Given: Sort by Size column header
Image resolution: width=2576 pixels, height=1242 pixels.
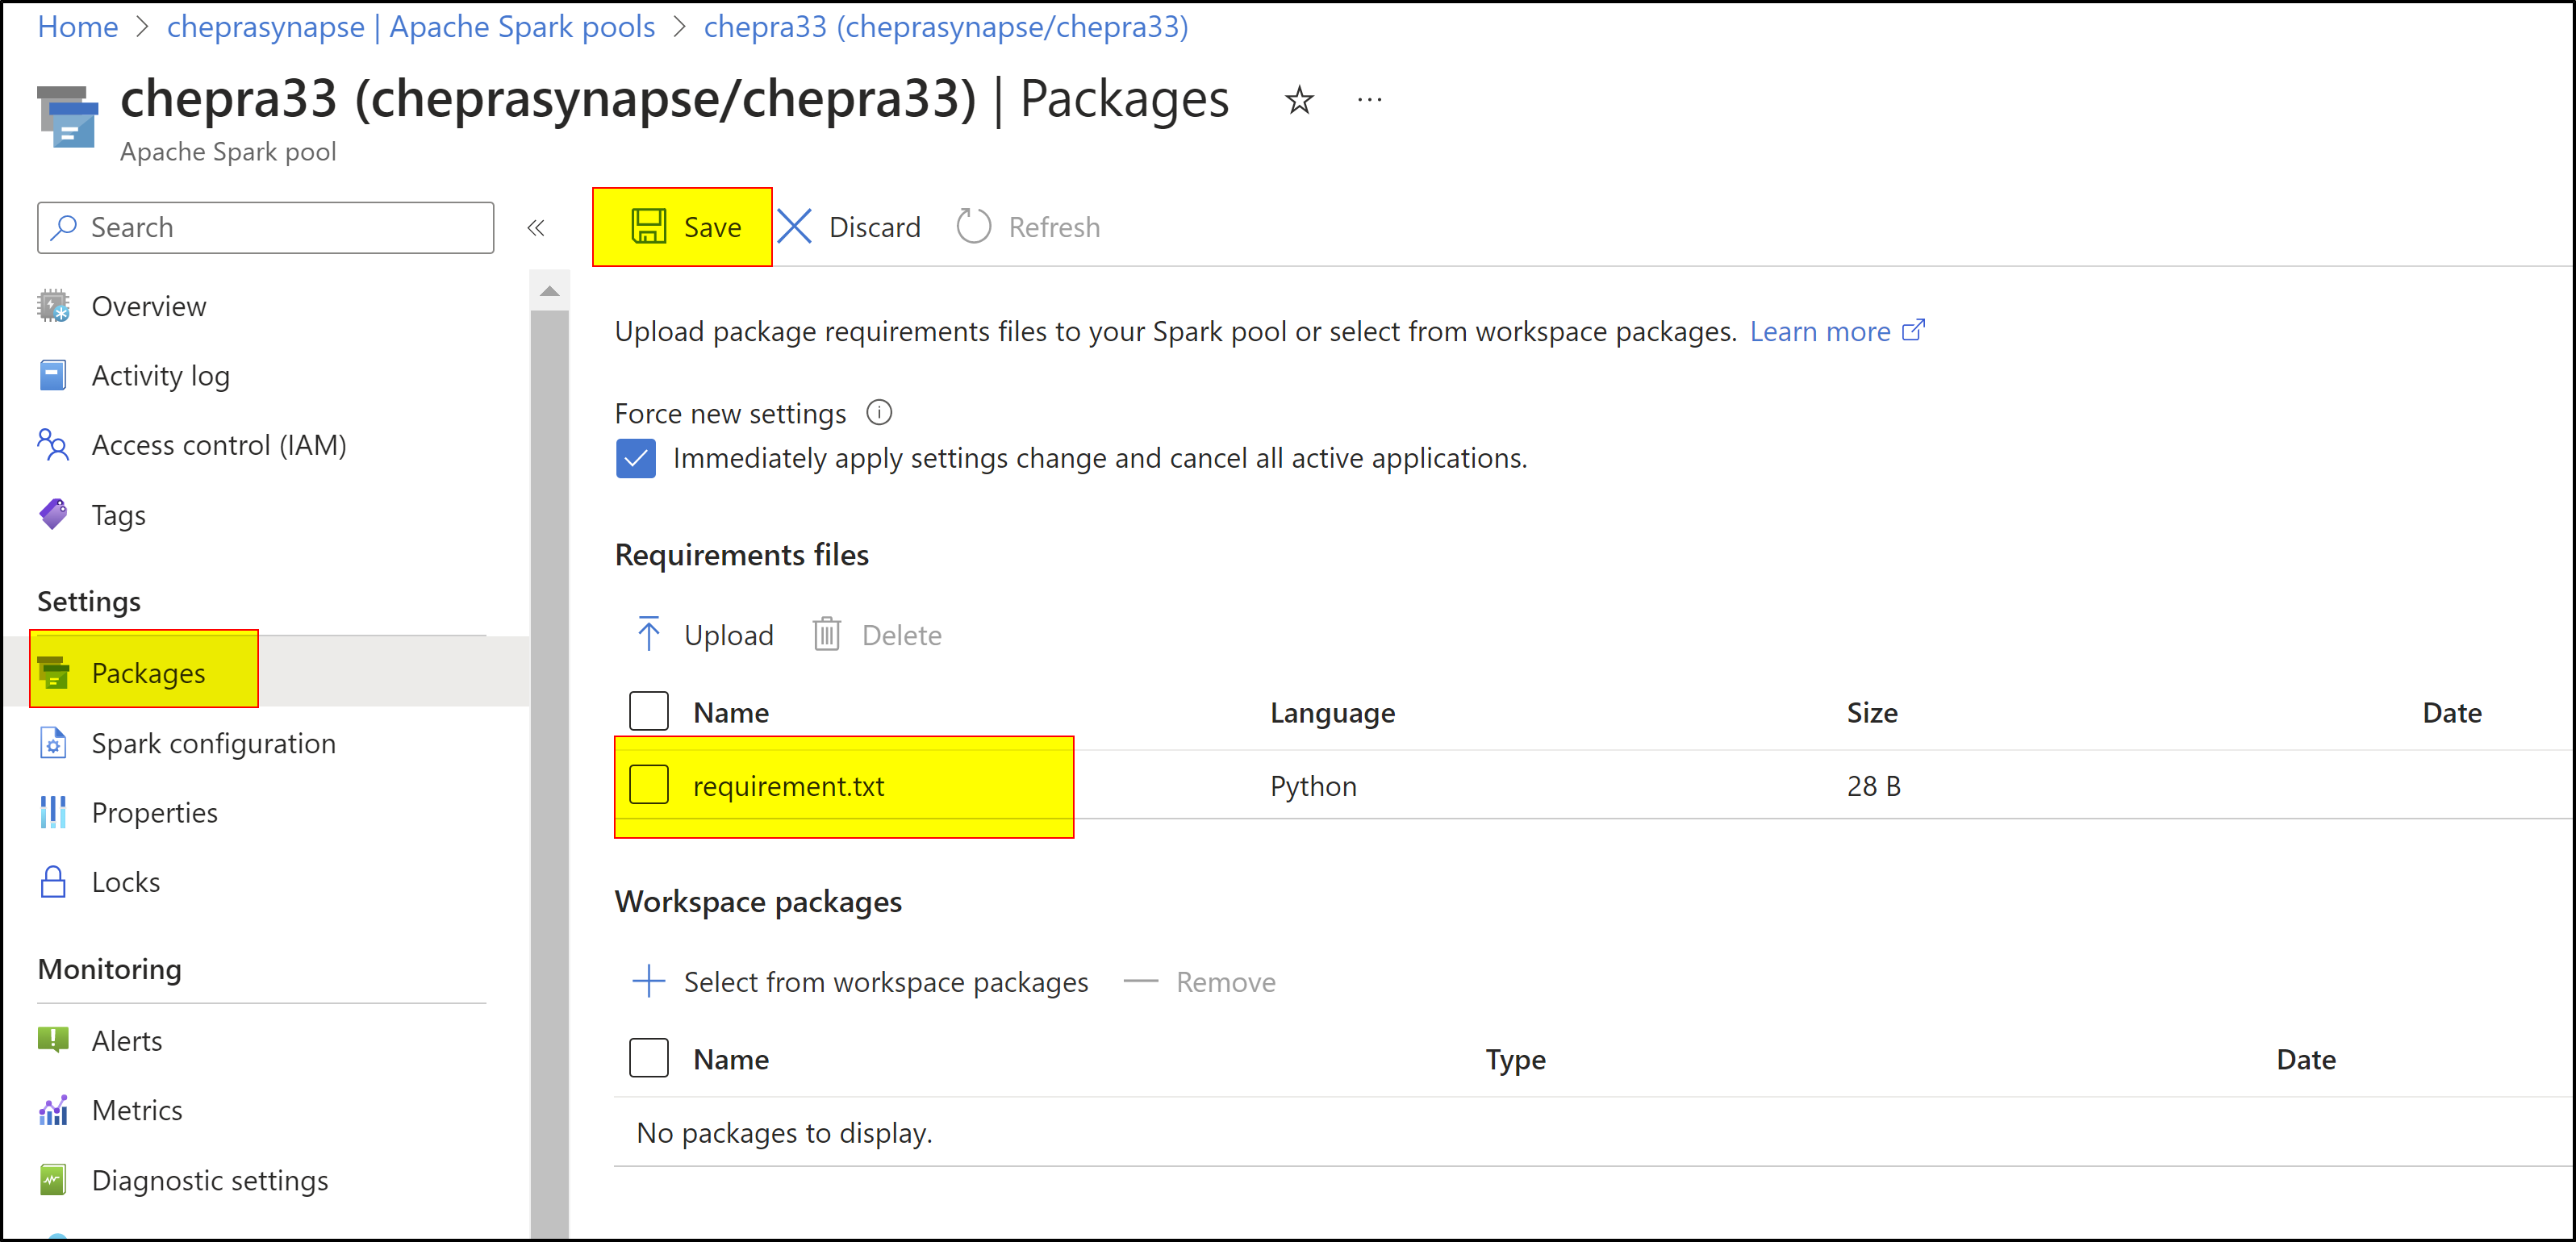Looking at the screenshot, I should [x=1871, y=713].
